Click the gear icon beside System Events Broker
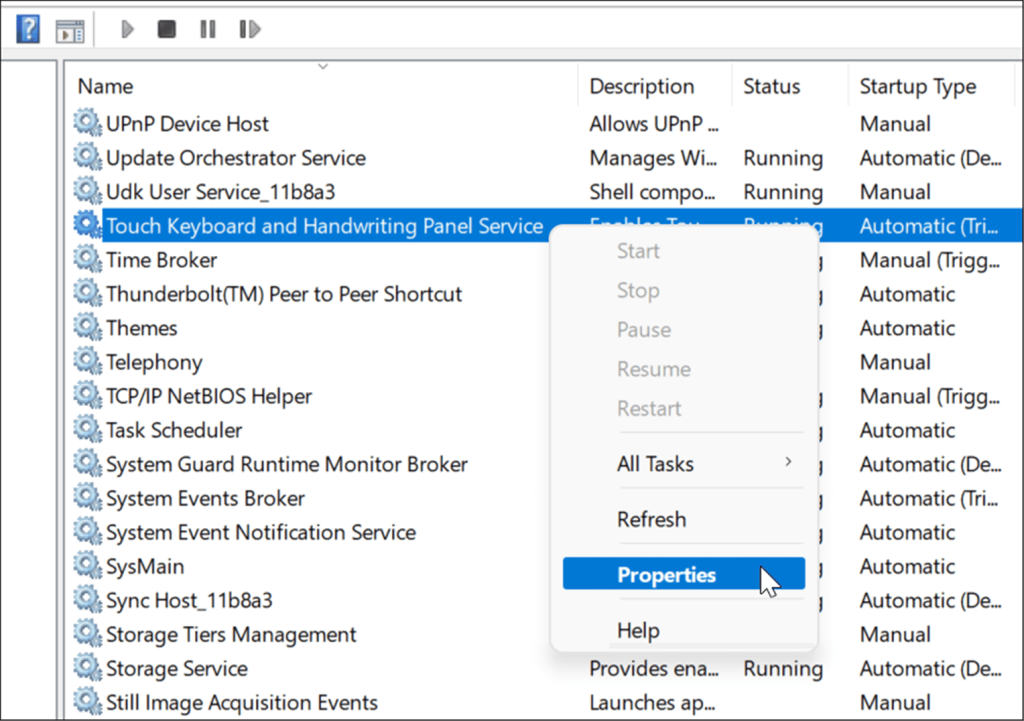The image size is (1024, 721). tap(88, 497)
